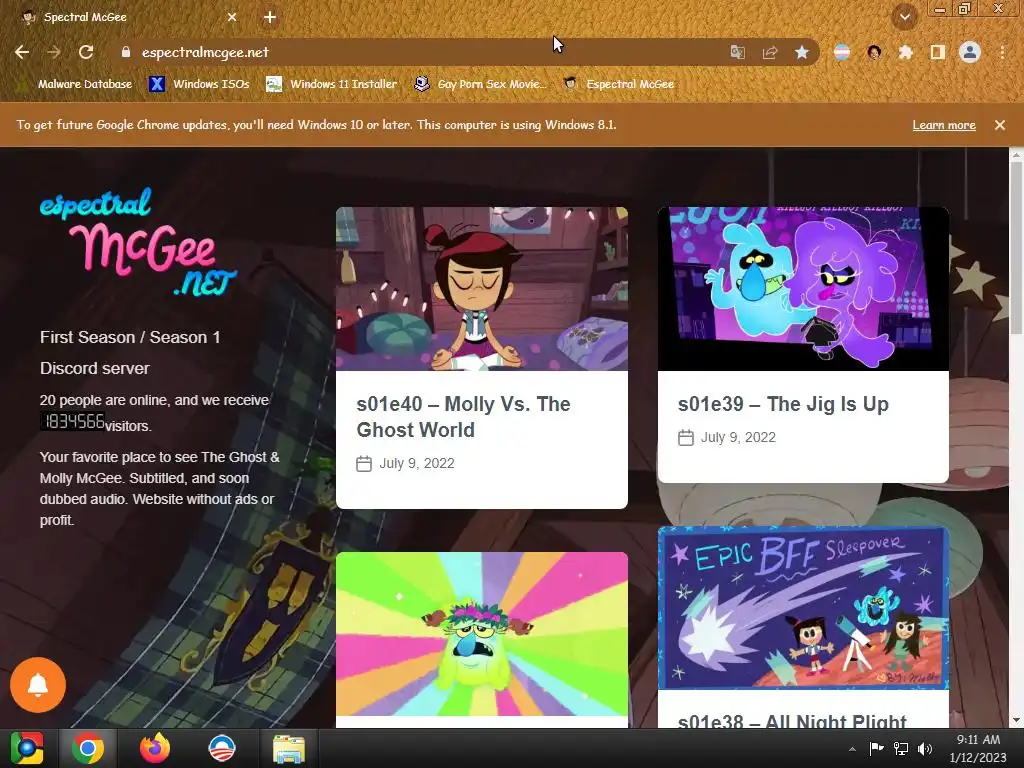1024x768 pixels.
Task: Click the espectral McGee.net logo
Action: point(138,242)
